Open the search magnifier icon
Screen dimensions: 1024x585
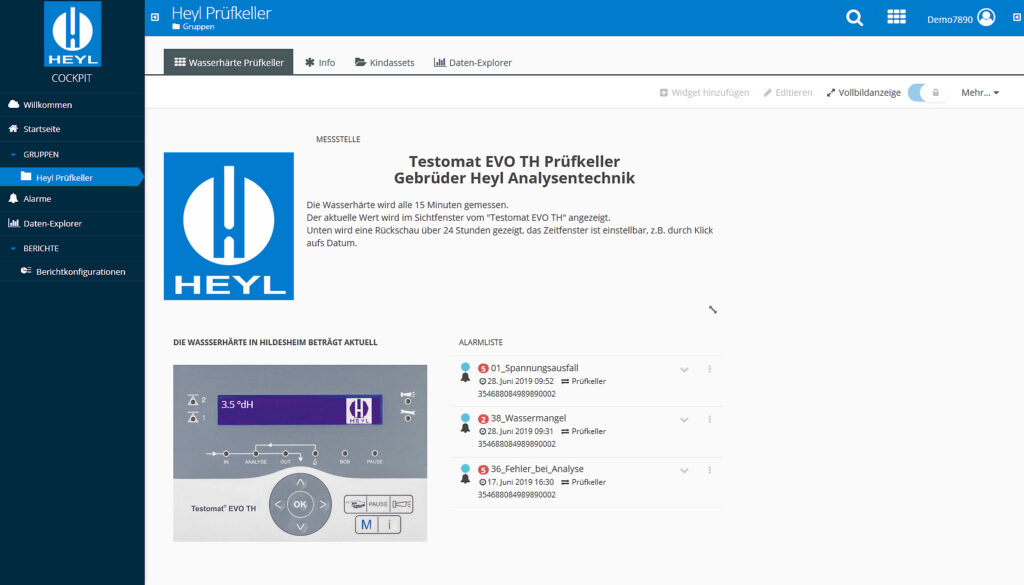click(x=854, y=18)
